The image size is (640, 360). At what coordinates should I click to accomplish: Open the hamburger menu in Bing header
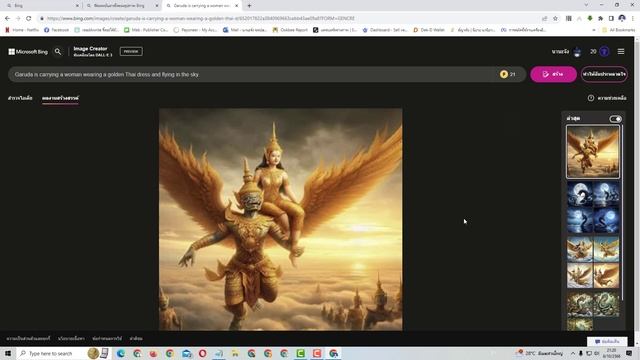click(621, 51)
